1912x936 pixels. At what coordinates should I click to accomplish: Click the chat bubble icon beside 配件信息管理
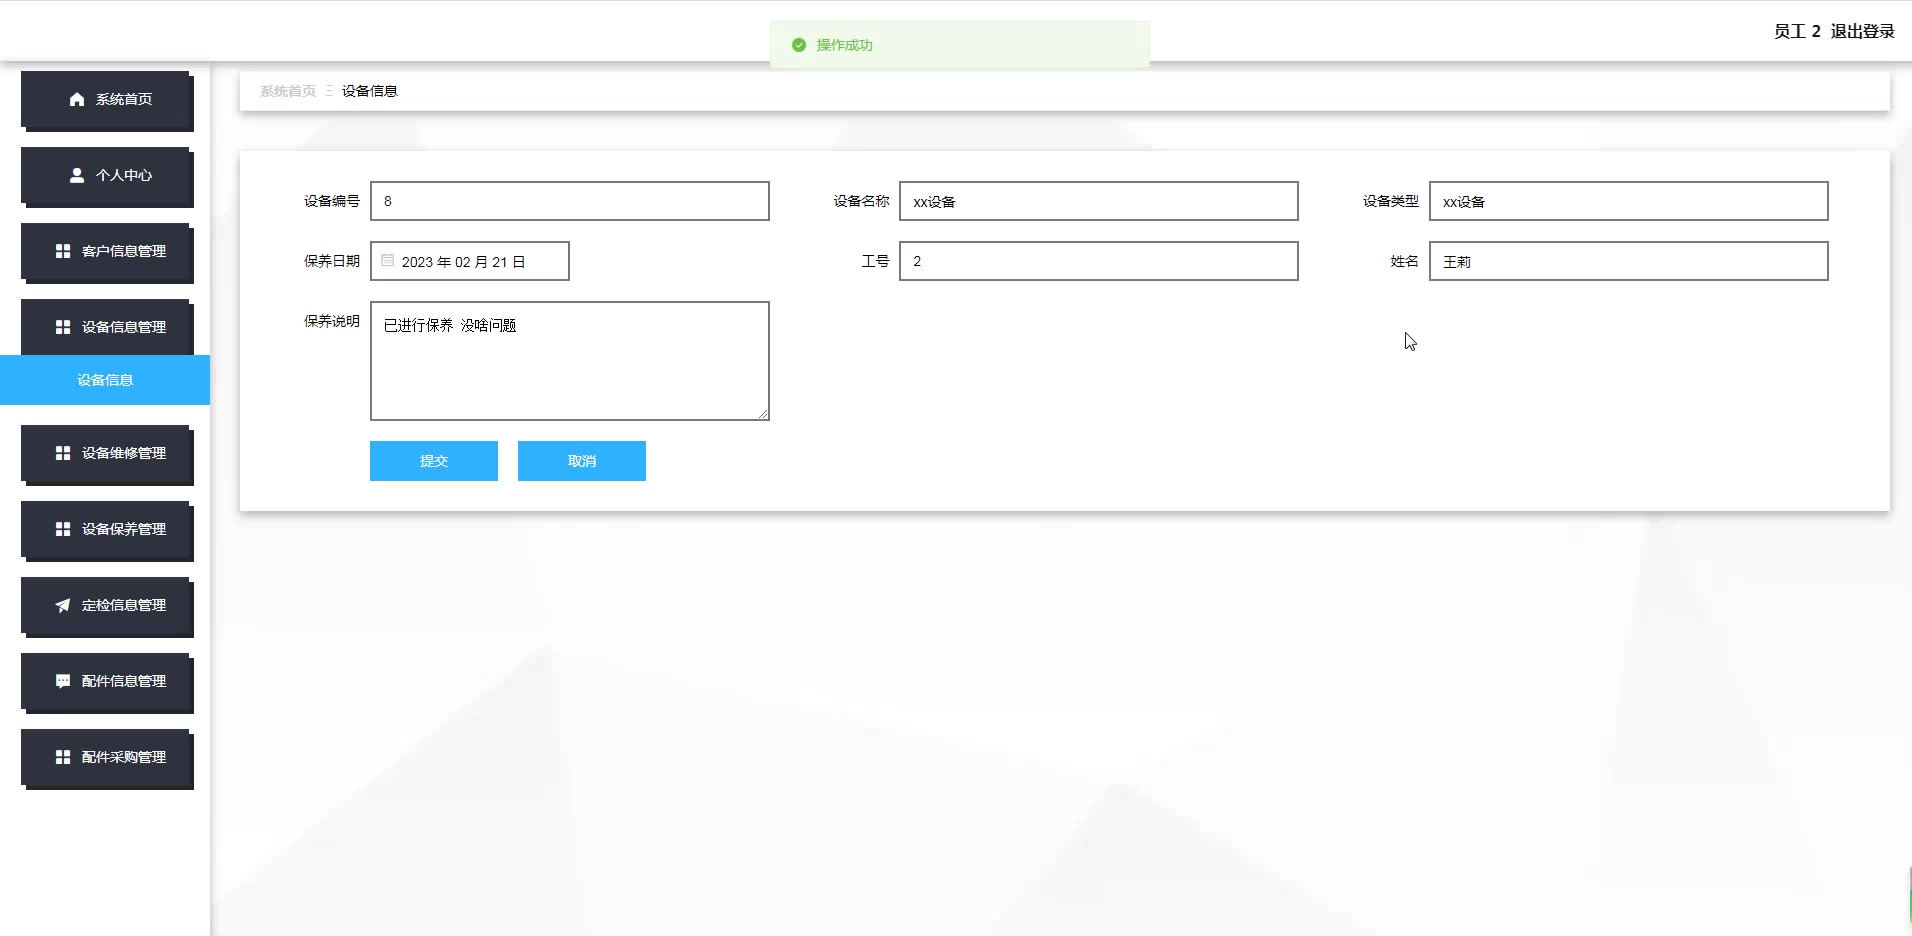pyautogui.click(x=63, y=681)
